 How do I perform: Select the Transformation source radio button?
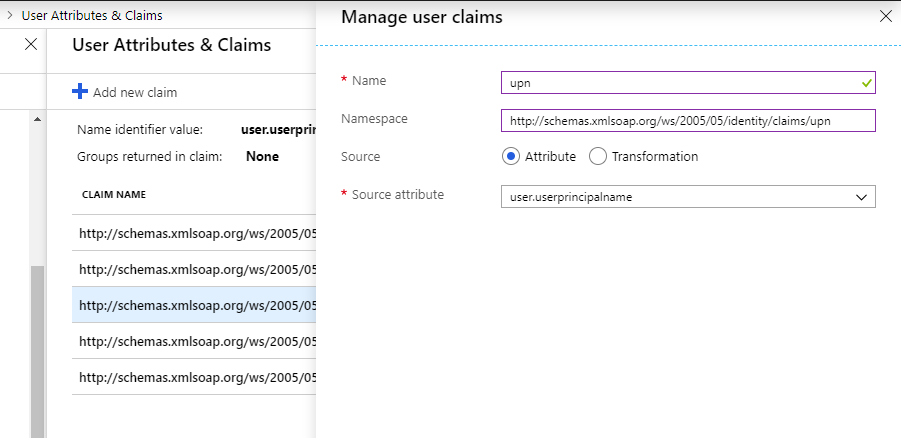pos(598,156)
